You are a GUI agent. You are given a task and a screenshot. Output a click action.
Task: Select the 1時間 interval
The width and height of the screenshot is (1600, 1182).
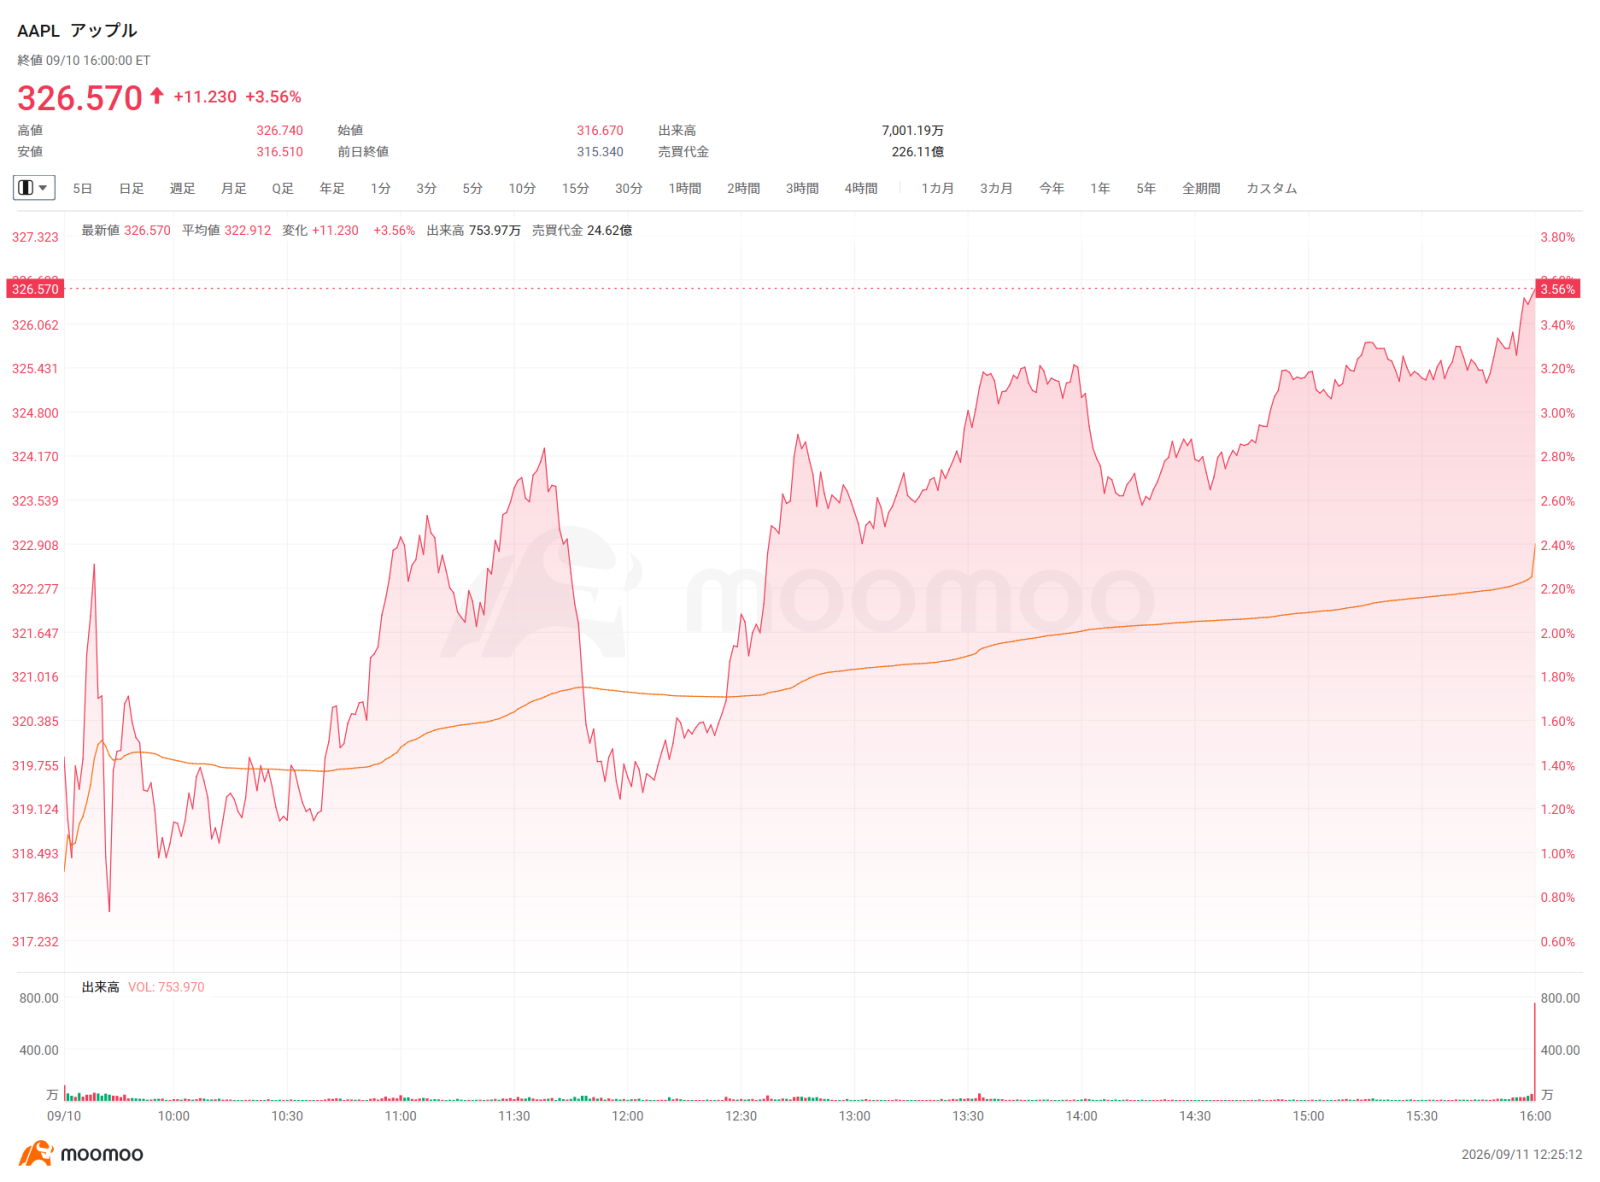(x=685, y=188)
